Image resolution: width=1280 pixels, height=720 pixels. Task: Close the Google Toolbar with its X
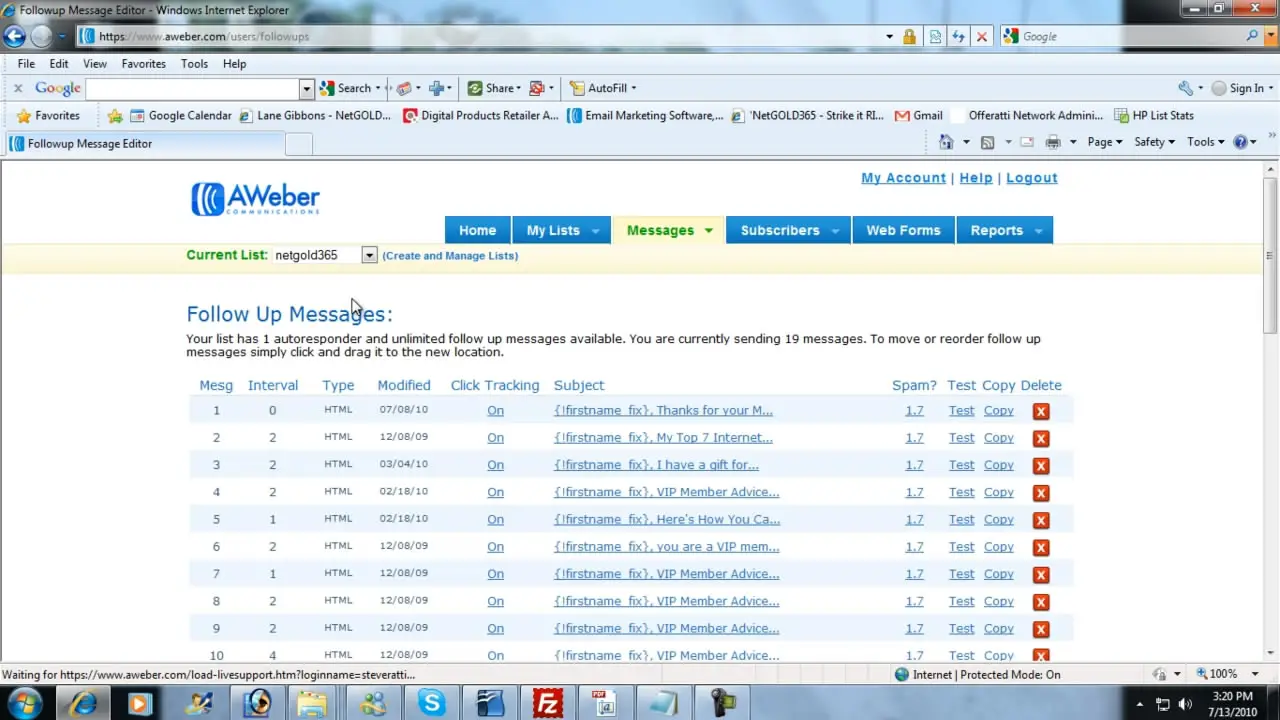coord(17,88)
